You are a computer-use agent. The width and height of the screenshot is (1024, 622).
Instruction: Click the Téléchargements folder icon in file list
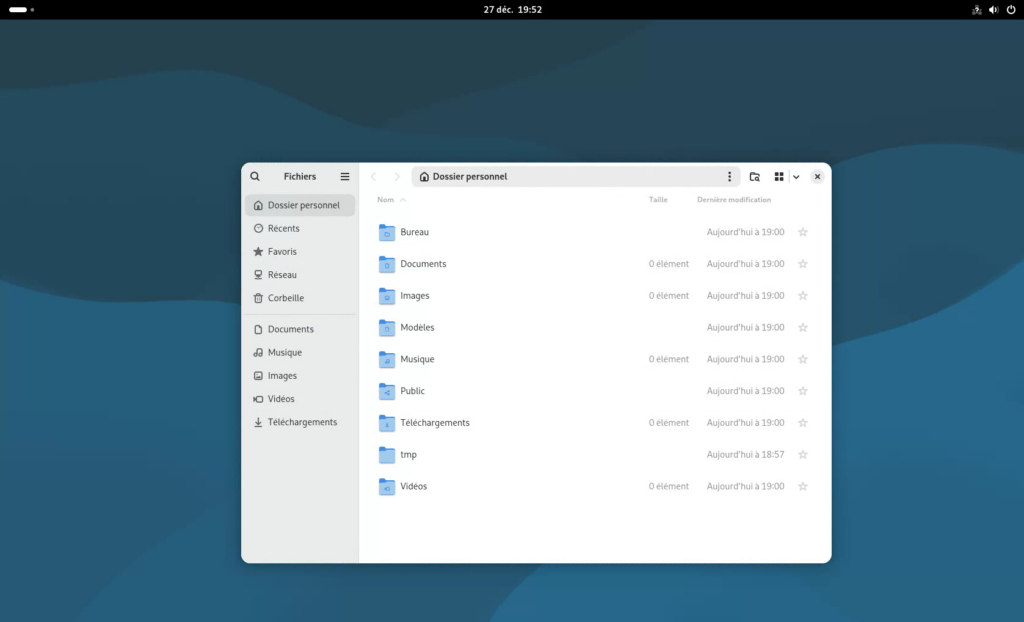coord(387,423)
